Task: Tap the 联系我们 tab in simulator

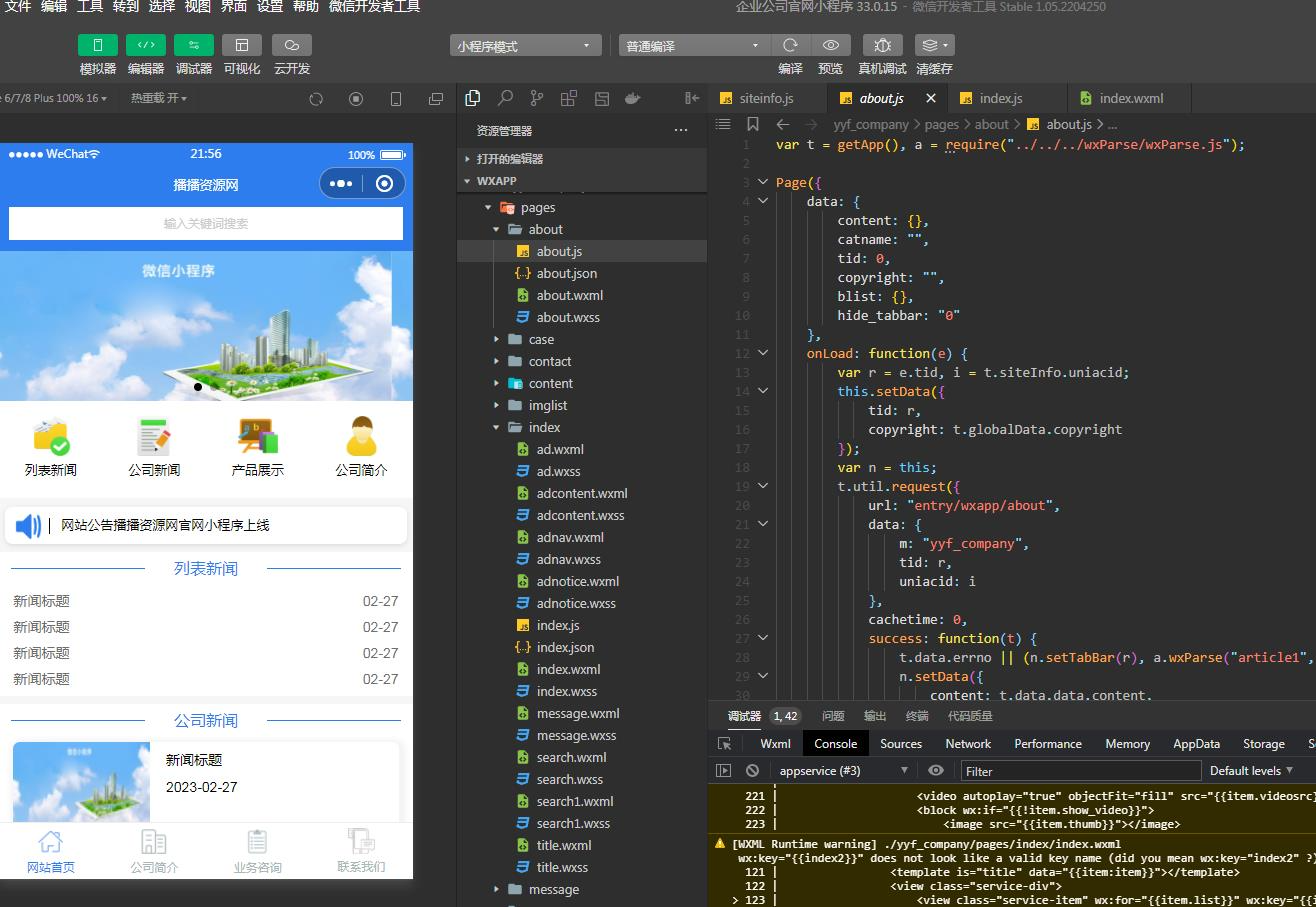Action: [x=361, y=851]
